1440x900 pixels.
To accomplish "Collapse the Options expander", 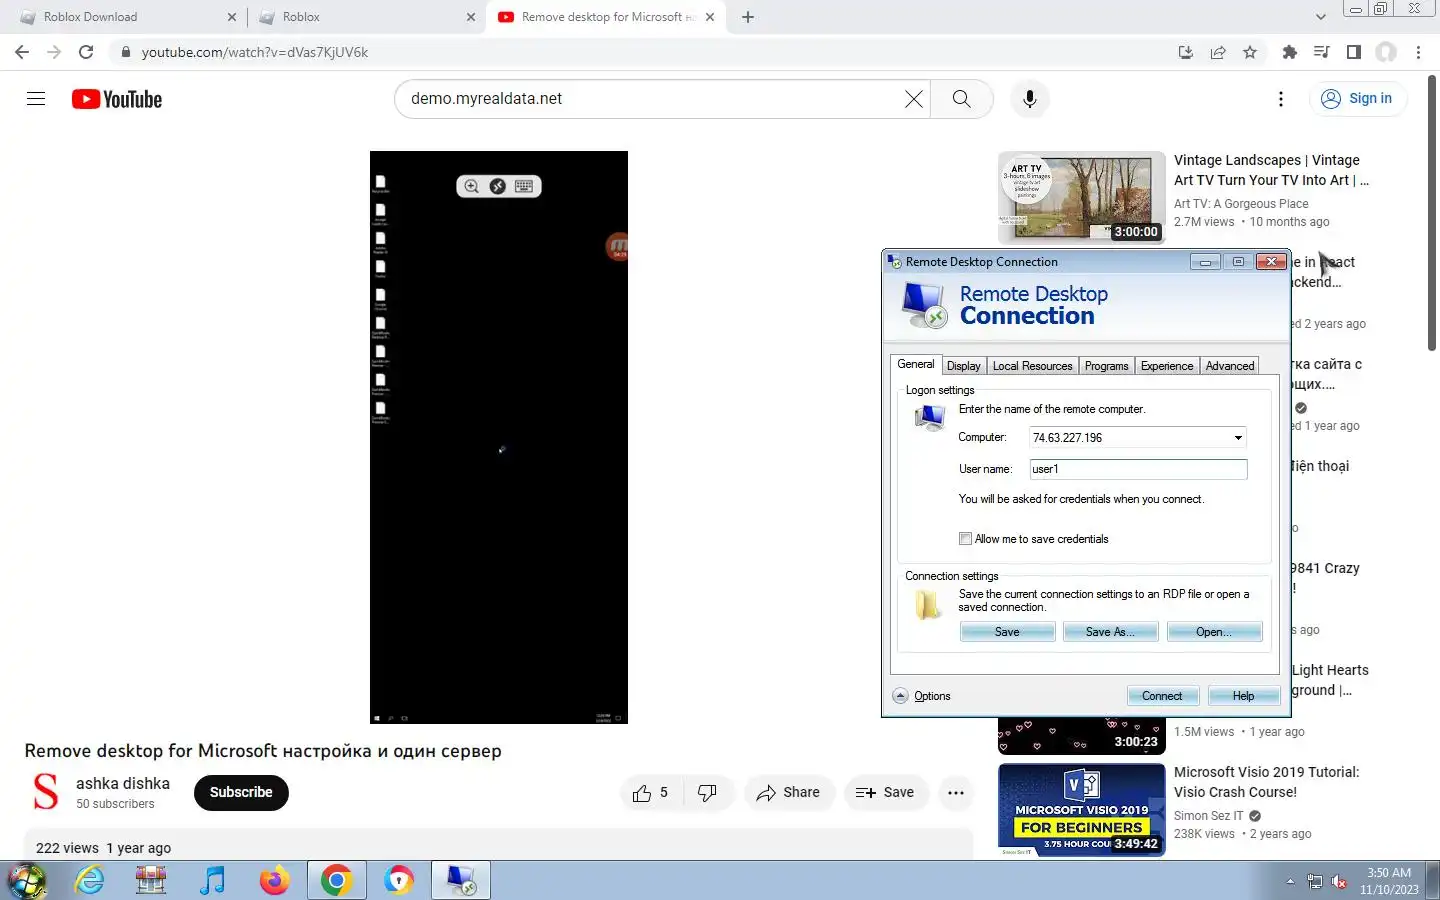I will click(900, 696).
